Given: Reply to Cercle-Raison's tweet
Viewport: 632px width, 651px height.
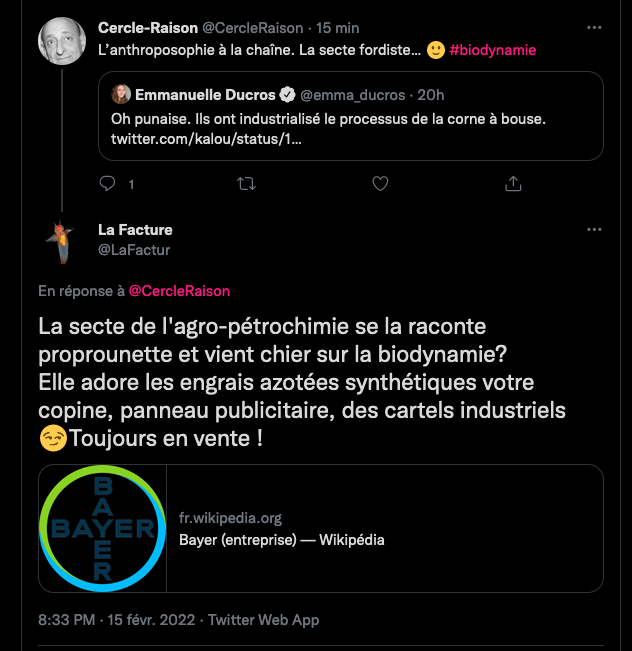Looking at the screenshot, I should [109, 184].
